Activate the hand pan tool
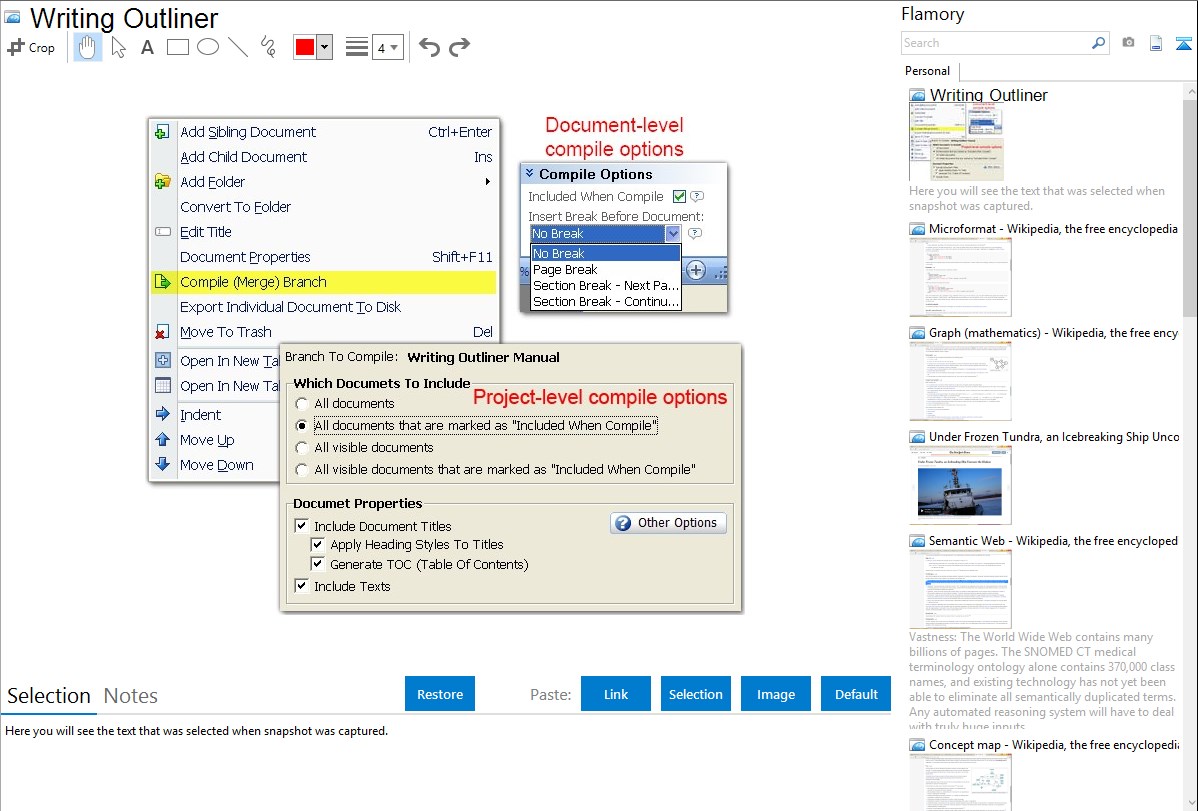The image size is (1198, 811). 88,47
